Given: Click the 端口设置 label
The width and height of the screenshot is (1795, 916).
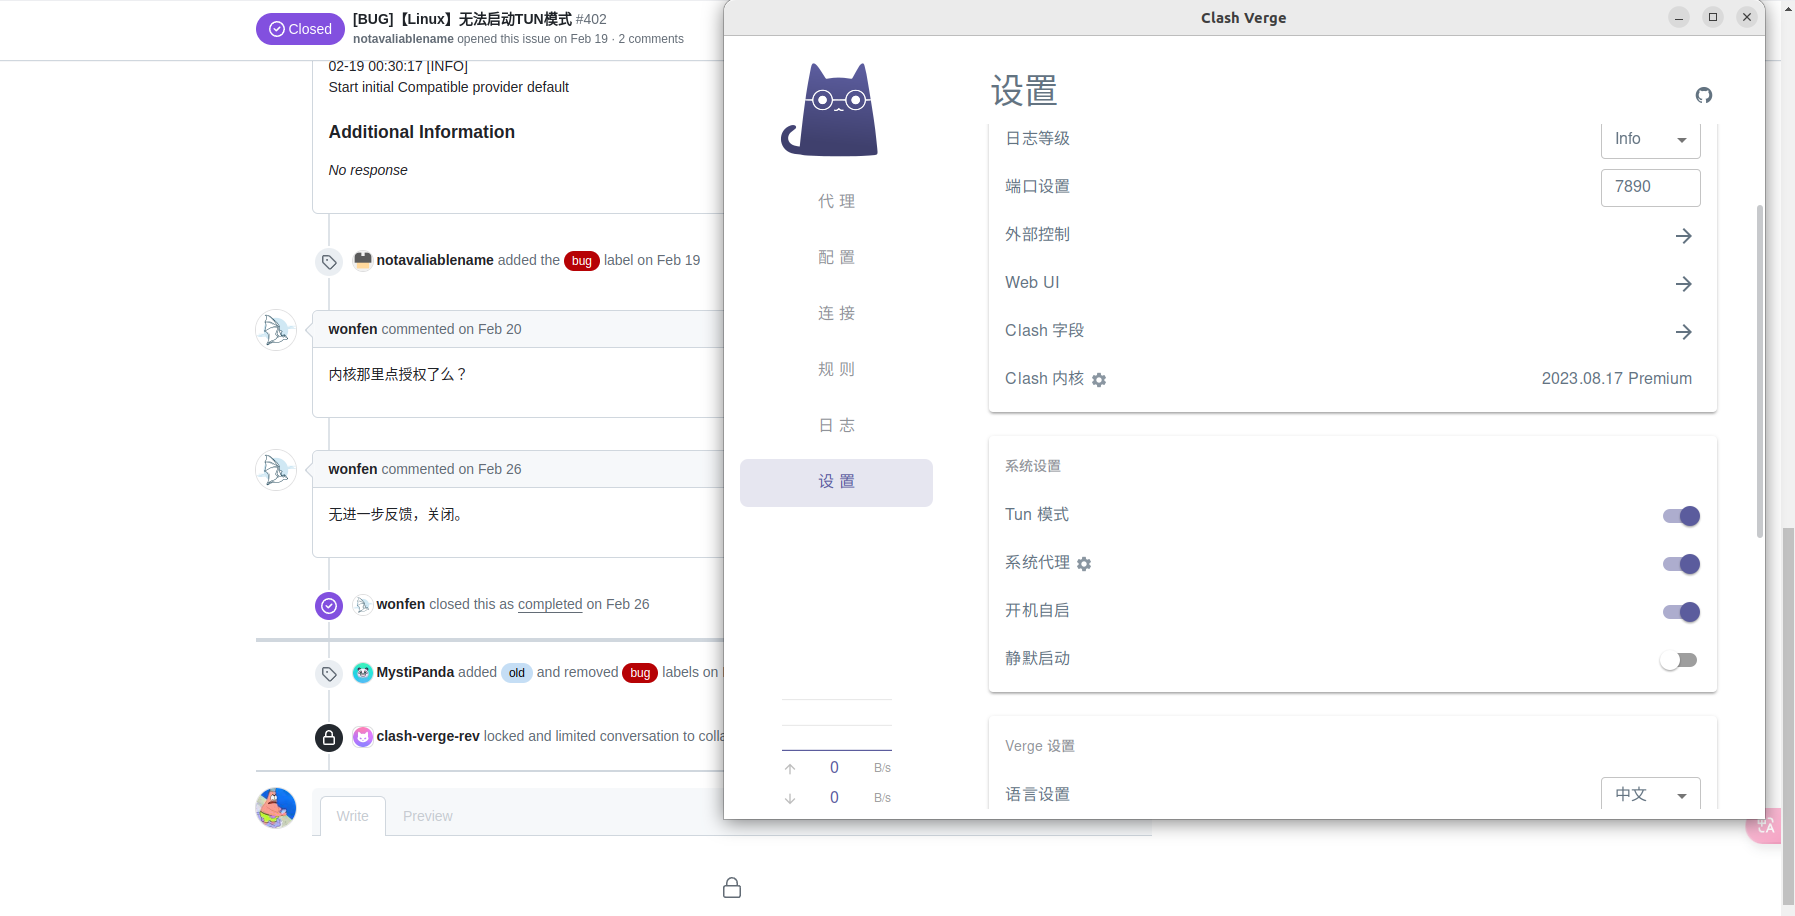Looking at the screenshot, I should (1037, 187).
